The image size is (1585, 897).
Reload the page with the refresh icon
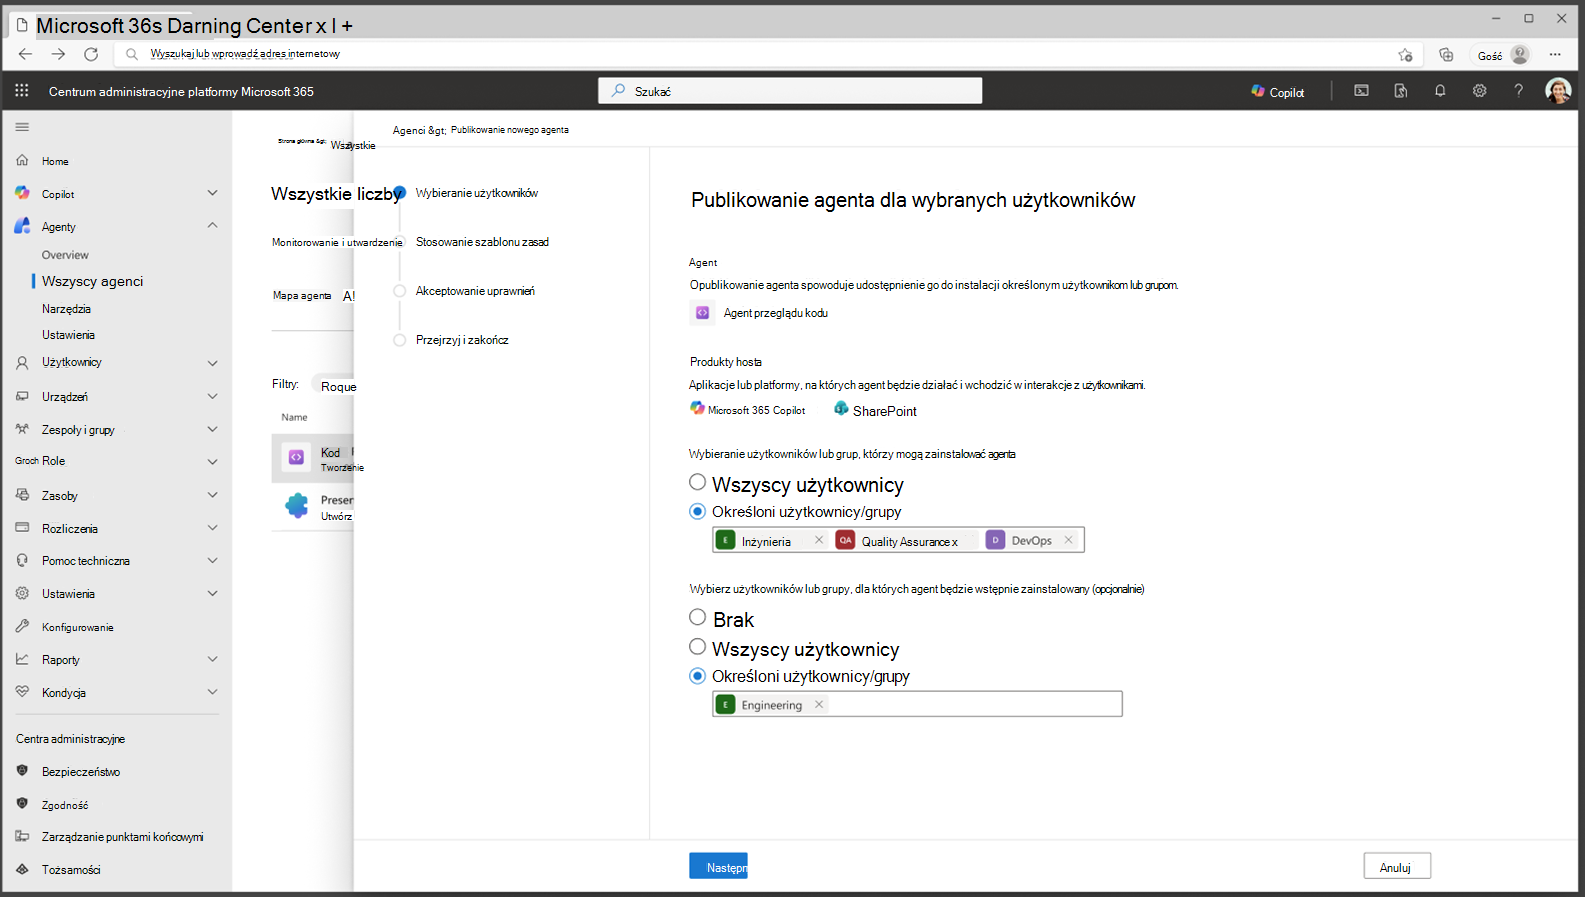click(91, 54)
